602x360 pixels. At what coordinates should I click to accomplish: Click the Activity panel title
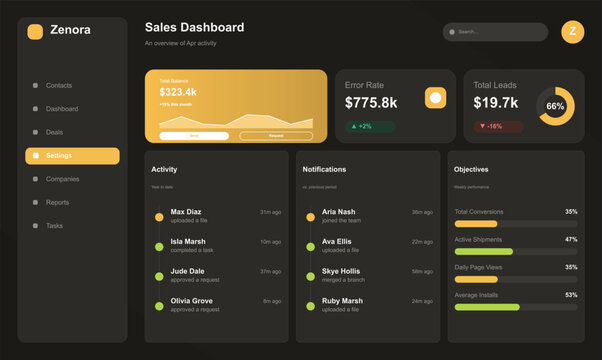click(164, 169)
